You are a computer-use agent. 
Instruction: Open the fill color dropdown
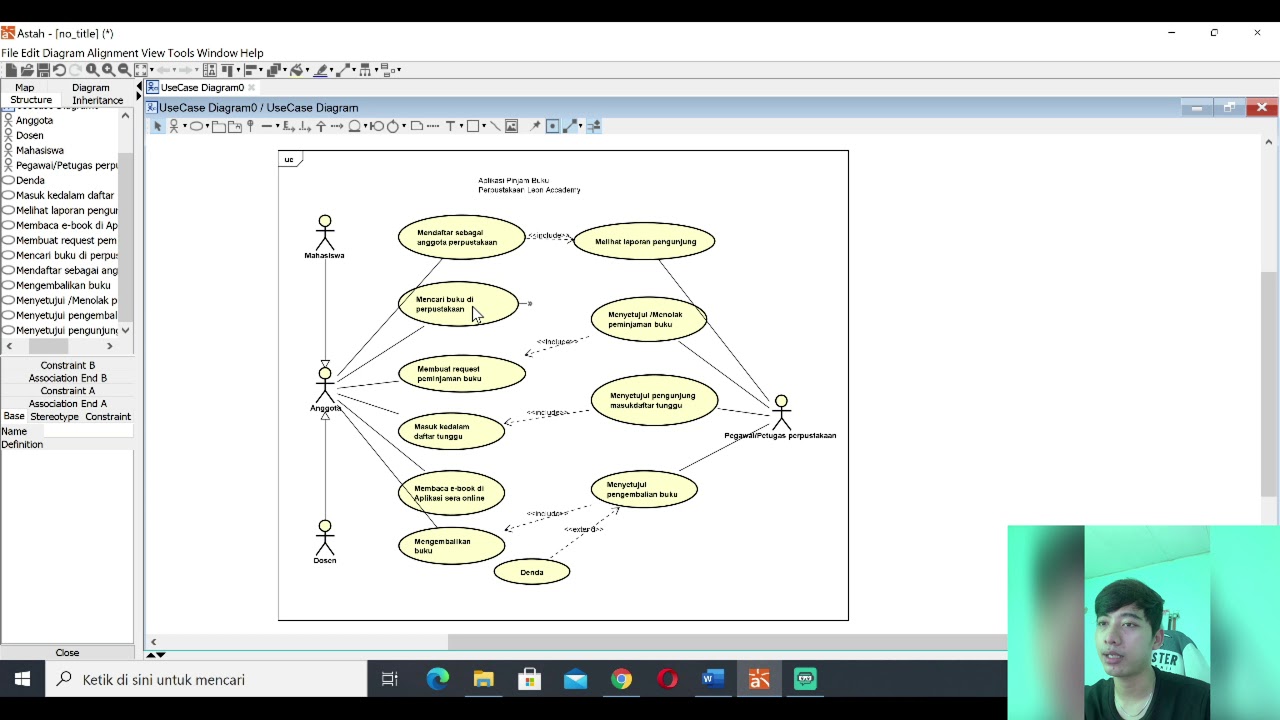coord(307,70)
